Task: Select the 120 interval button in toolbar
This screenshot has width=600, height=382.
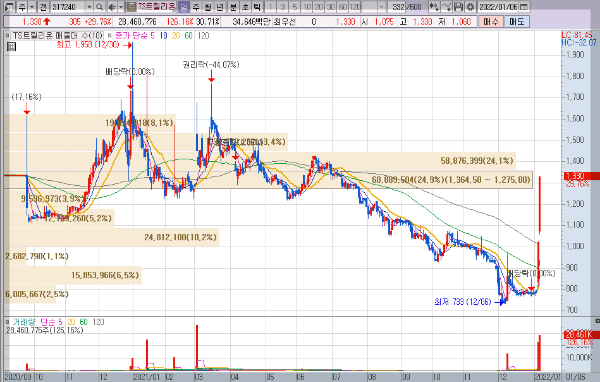Action: point(355,7)
